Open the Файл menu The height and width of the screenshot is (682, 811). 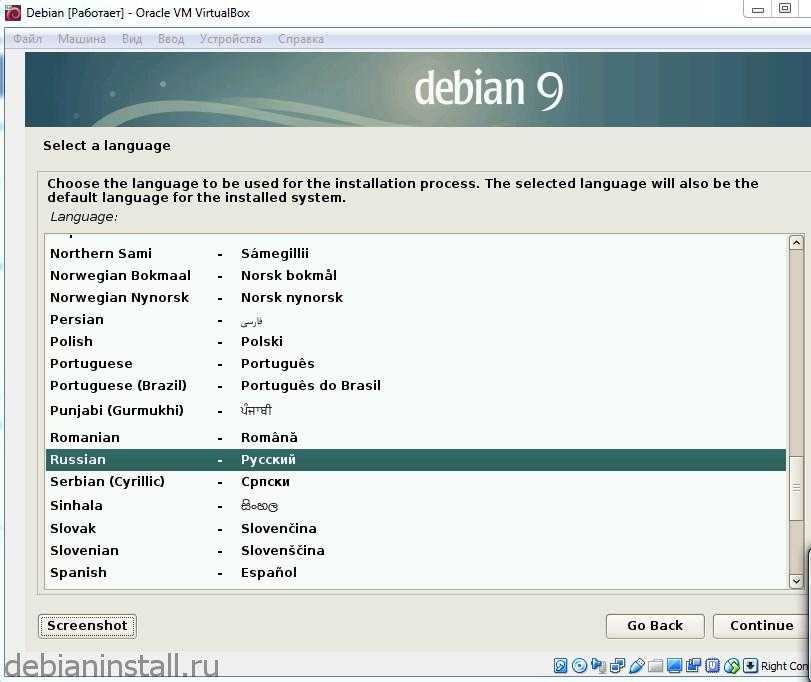27,39
